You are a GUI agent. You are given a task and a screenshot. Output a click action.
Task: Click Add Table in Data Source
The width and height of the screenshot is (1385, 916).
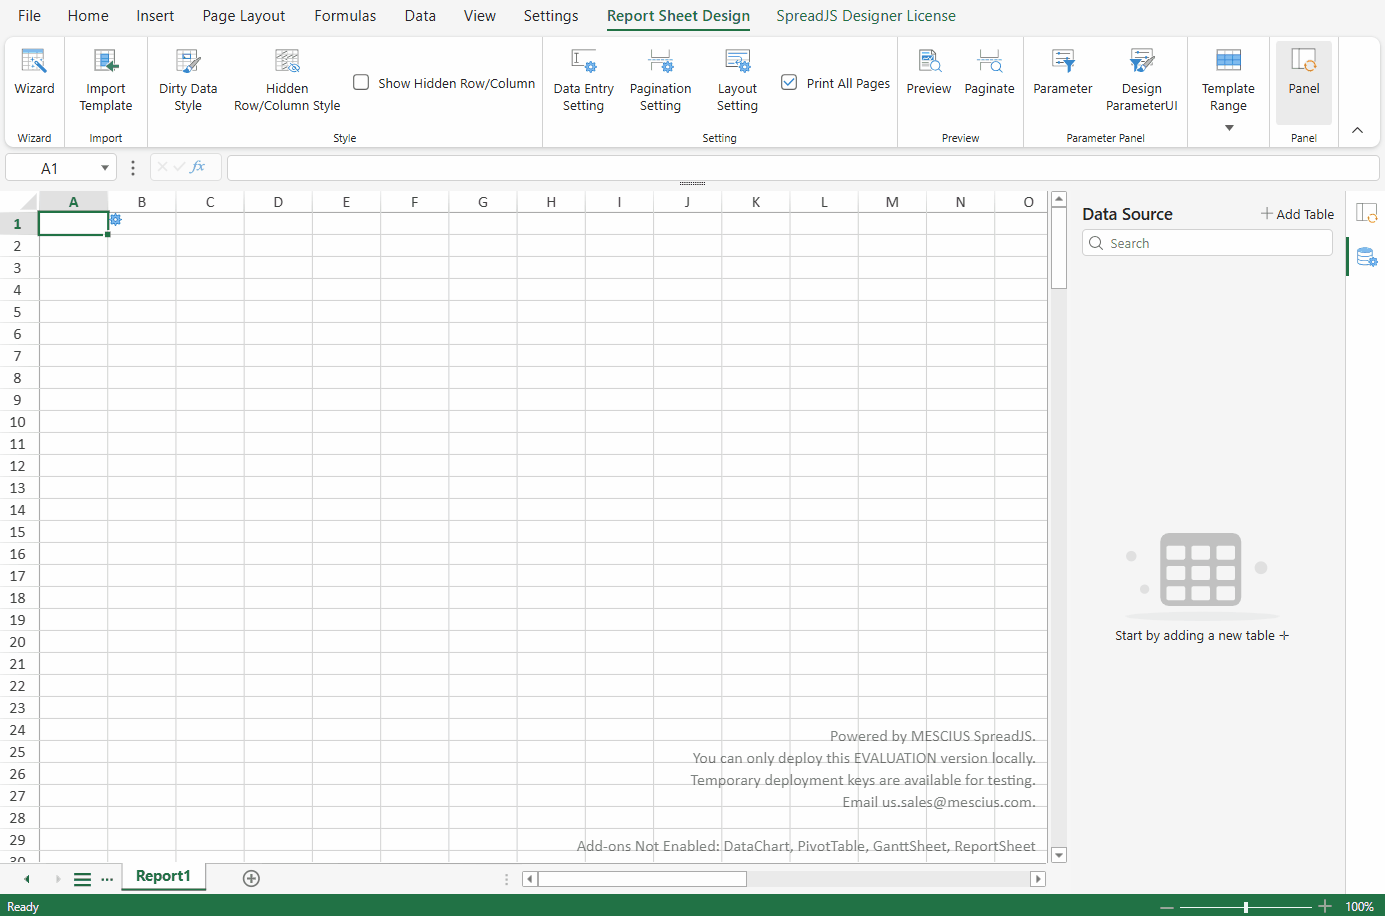click(1297, 214)
